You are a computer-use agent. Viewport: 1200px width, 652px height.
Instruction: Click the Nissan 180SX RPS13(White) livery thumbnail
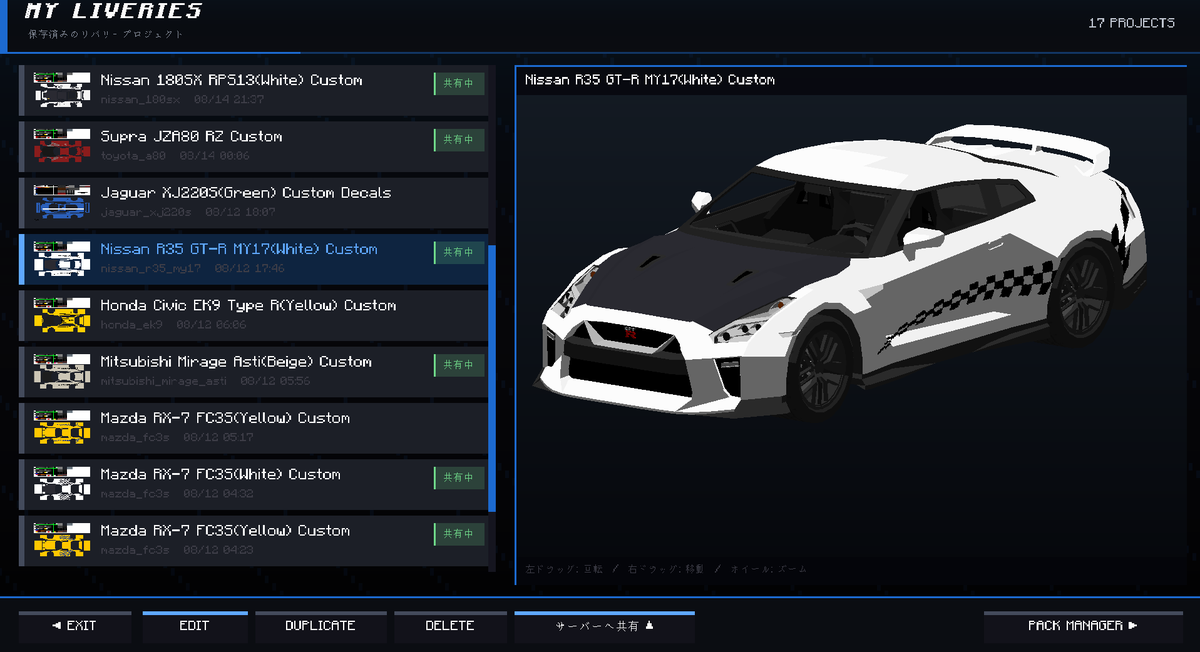(63, 90)
